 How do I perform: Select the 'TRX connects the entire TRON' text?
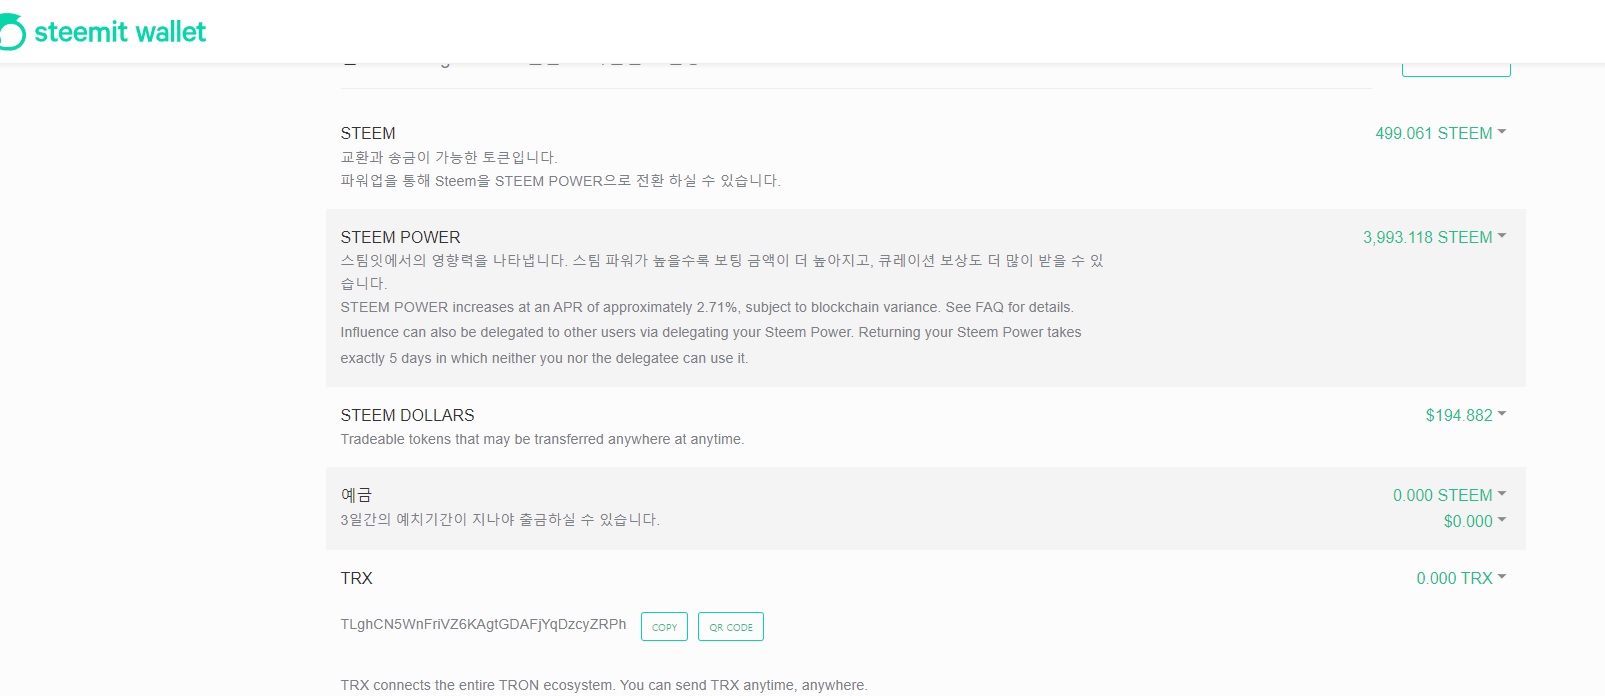604,685
